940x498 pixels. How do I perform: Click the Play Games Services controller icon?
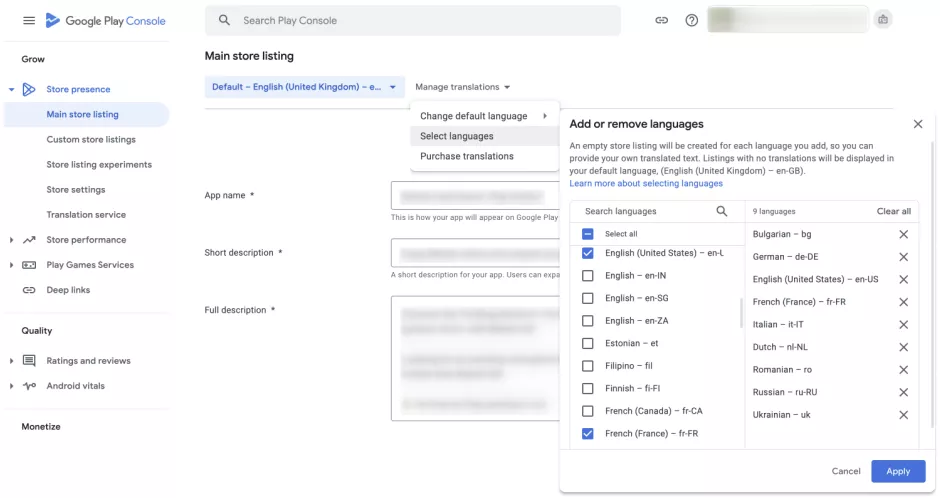point(29,265)
